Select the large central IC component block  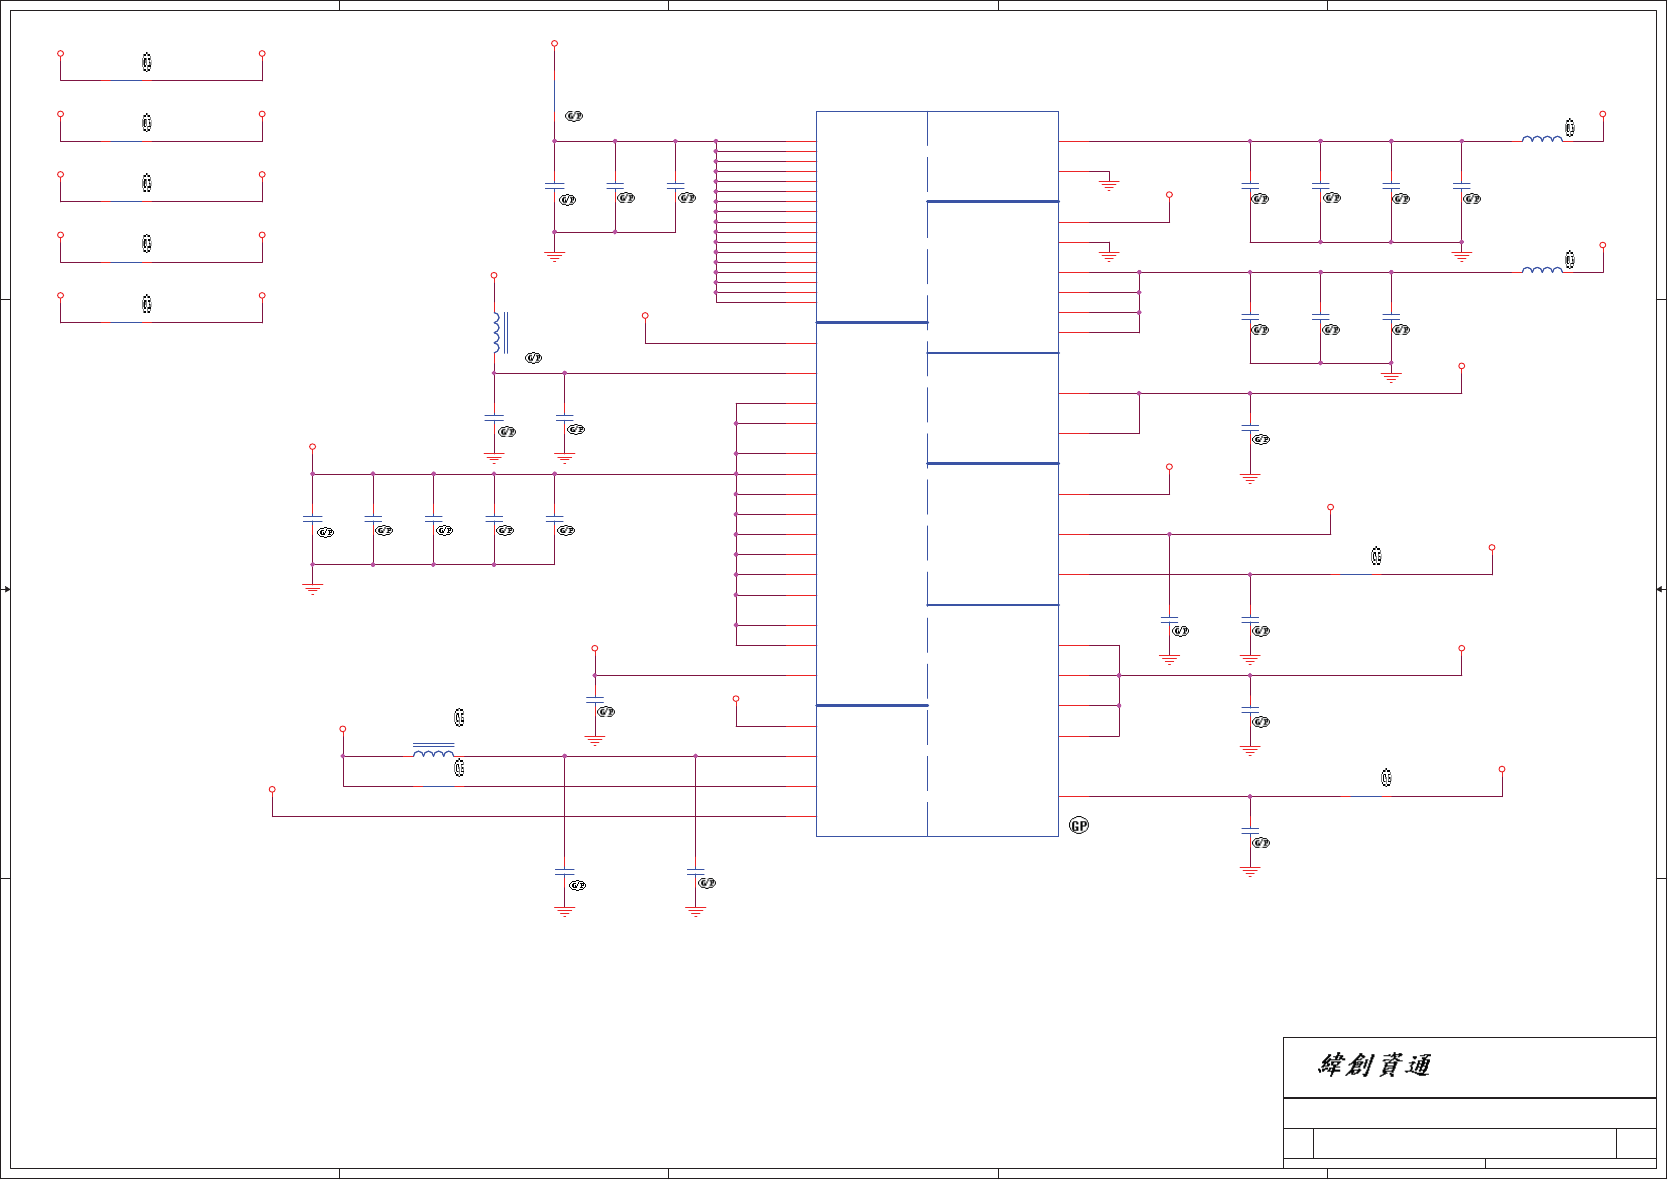tap(937, 474)
